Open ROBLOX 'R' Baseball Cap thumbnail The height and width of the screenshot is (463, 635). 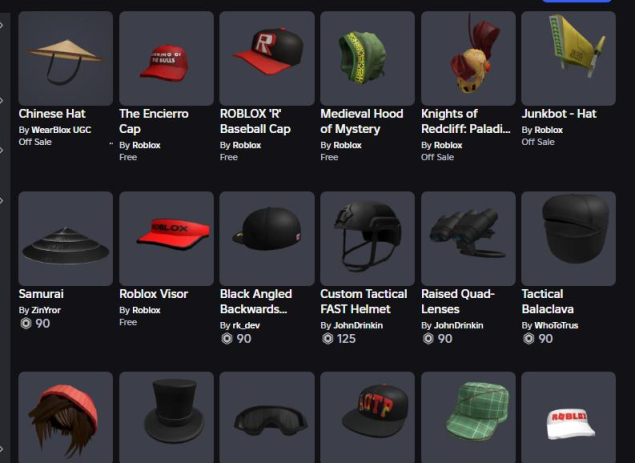(x=267, y=58)
